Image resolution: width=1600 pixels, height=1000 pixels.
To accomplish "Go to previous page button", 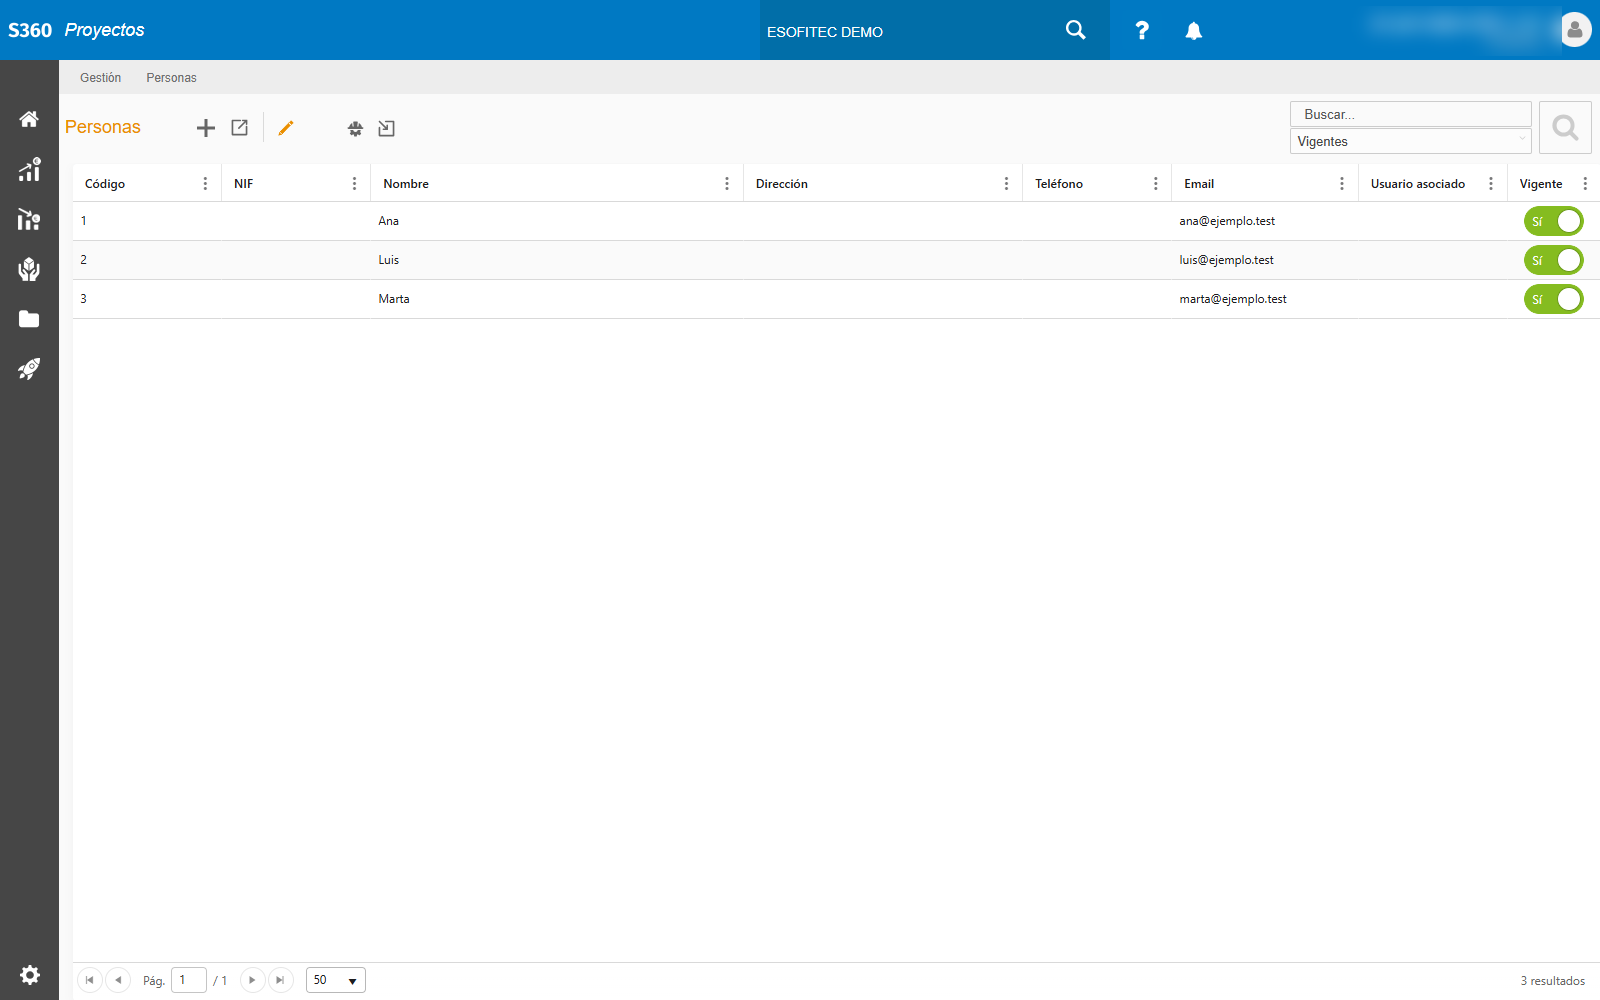I will click(118, 980).
